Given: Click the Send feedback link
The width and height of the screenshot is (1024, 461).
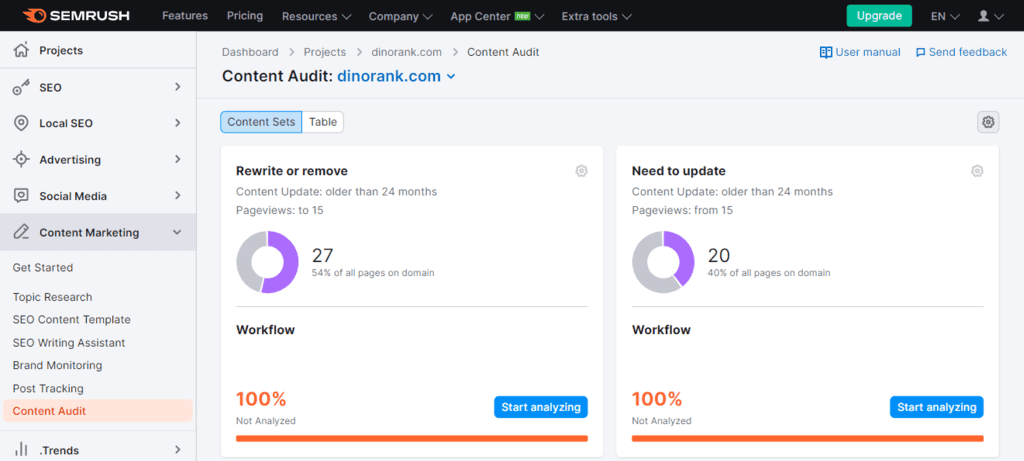Looking at the screenshot, I should point(961,52).
